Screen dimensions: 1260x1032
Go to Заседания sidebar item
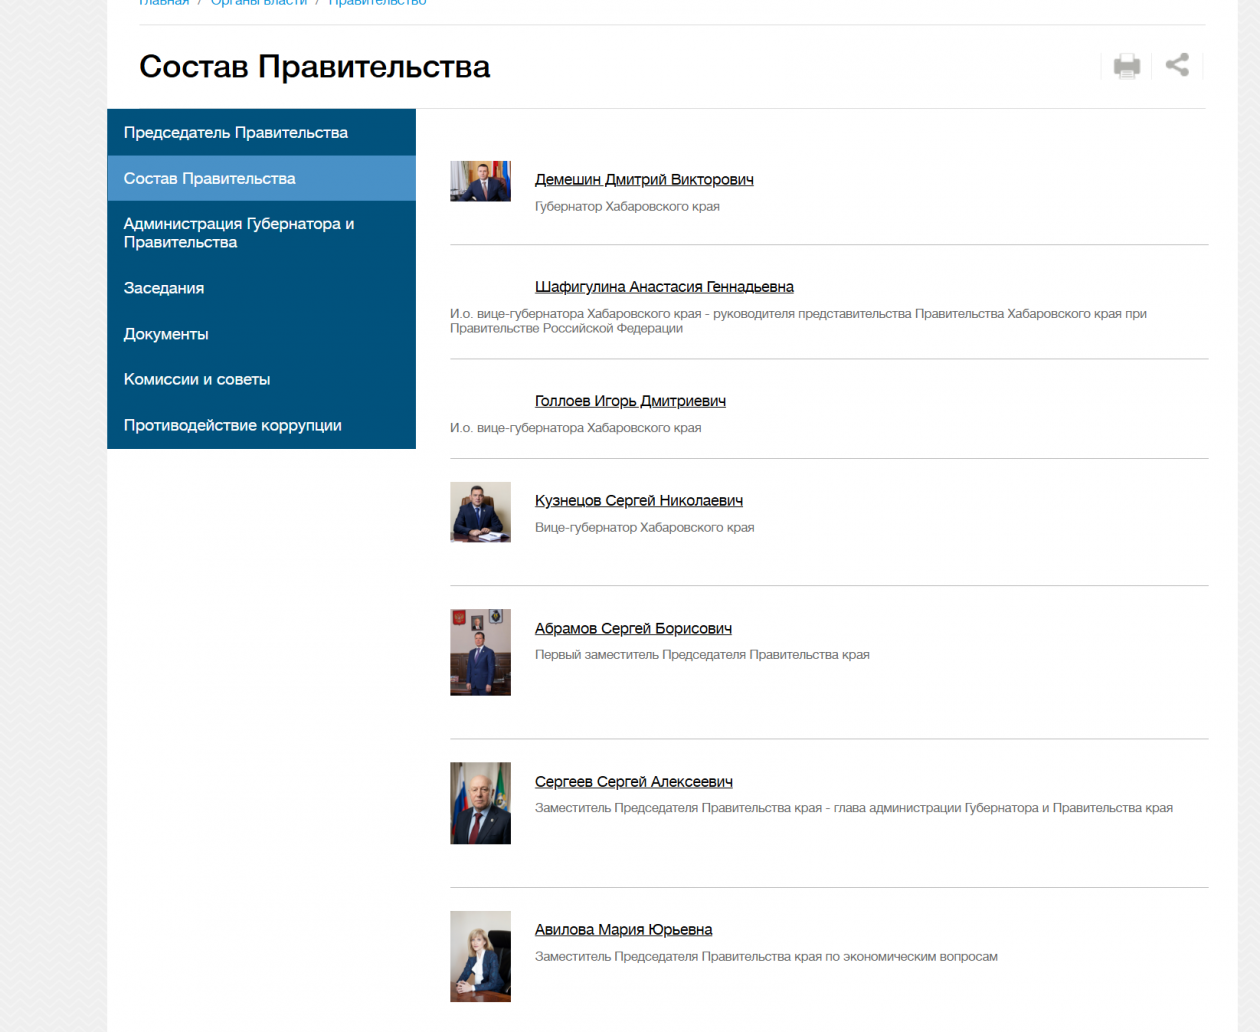click(x=261, y=288)
